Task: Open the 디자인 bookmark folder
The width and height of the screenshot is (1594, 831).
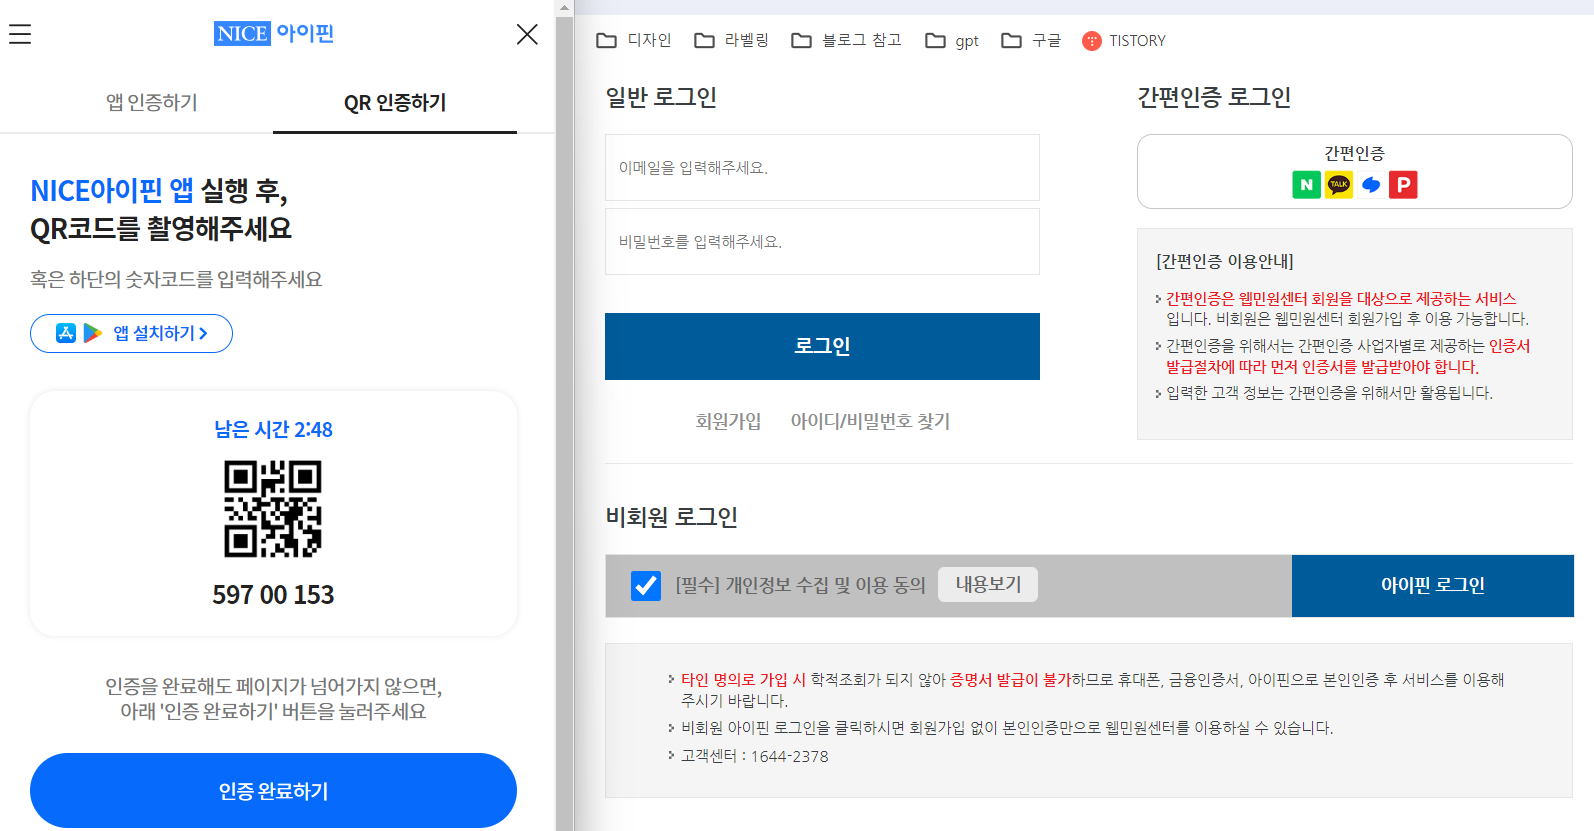Action: (633, 40)
